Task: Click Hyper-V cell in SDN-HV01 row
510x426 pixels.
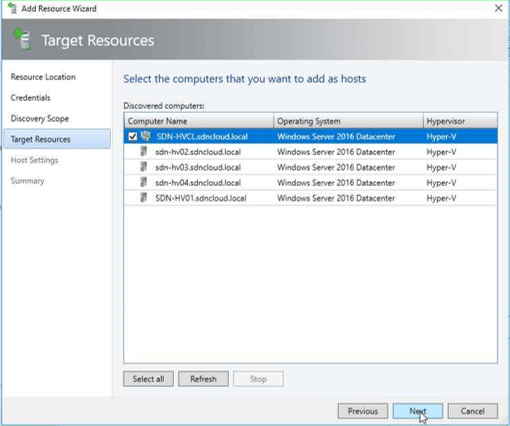Action: tap(441, 198)
